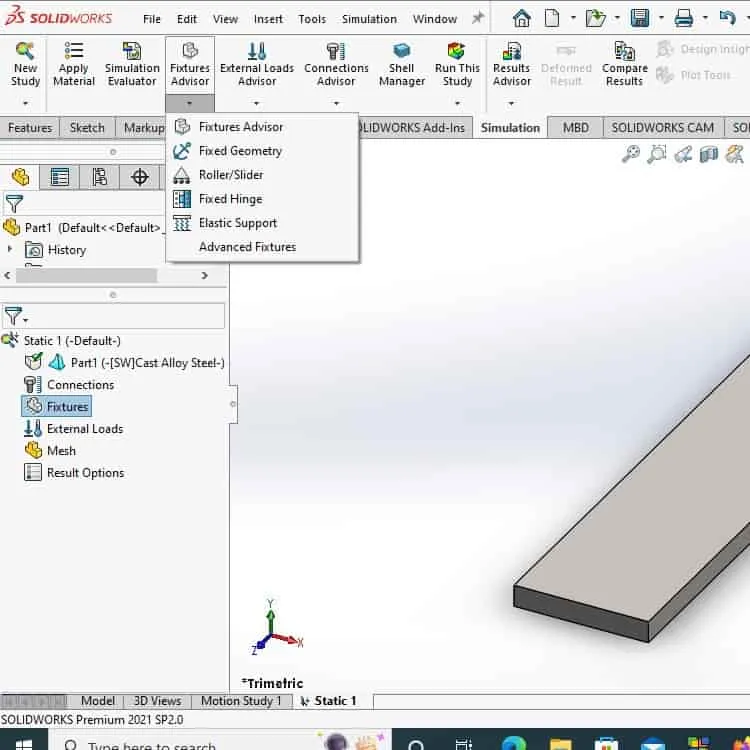Click the Section View icon

click(709, 154)
